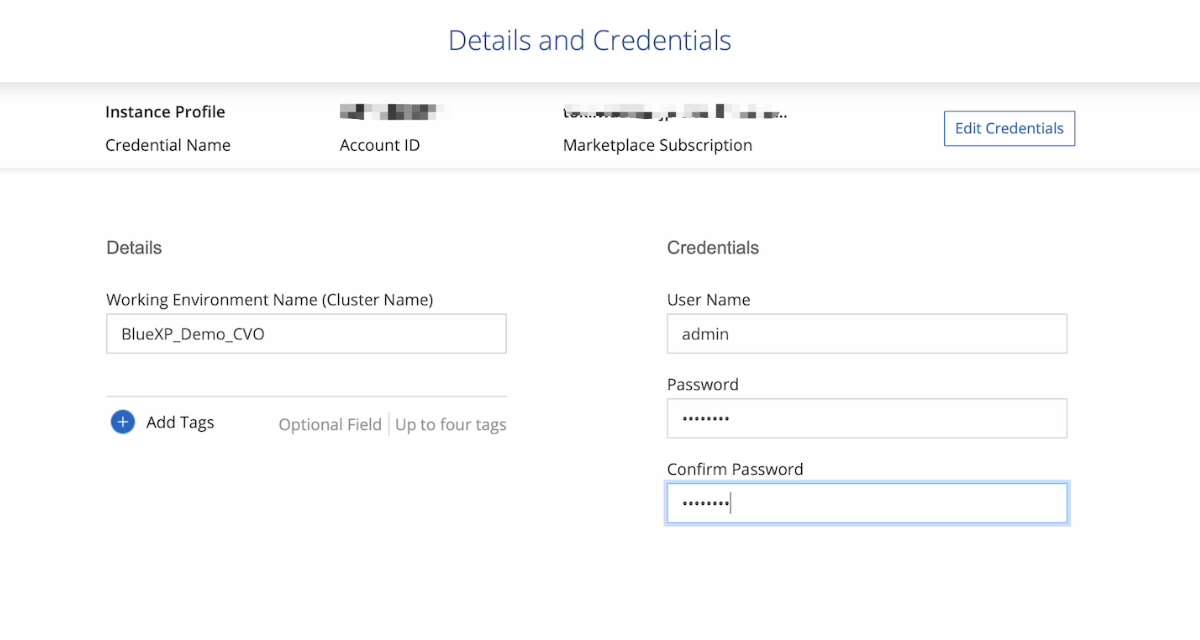1200x640 pixels.
Task: Click the Add Tags label text
Action: pos(180,422)
